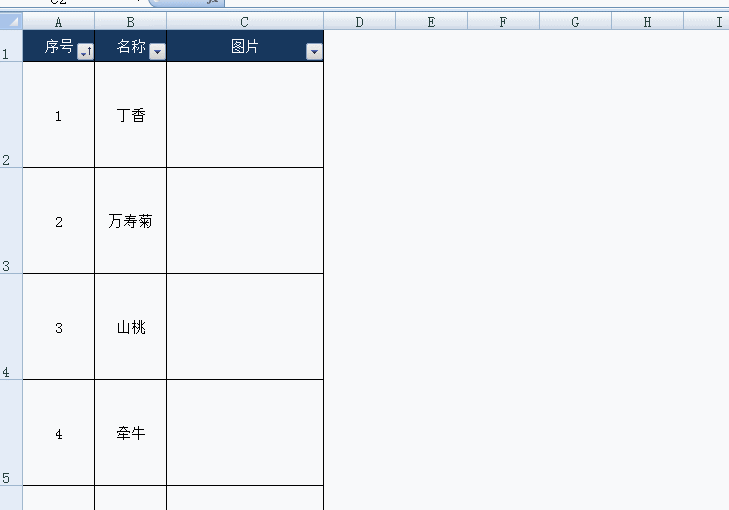Select column A header
The height and width of the screenshot is (510, 729).
click(59, 21)
